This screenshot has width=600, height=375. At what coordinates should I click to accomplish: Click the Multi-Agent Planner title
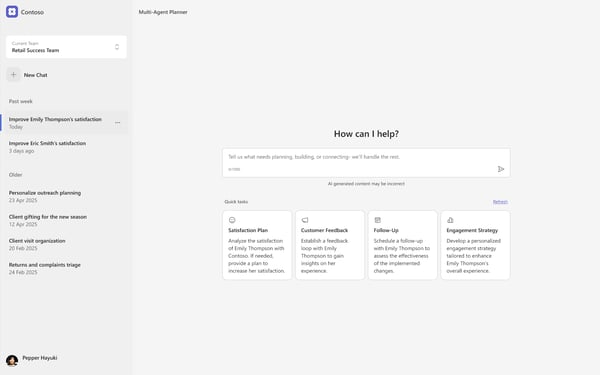163,12
